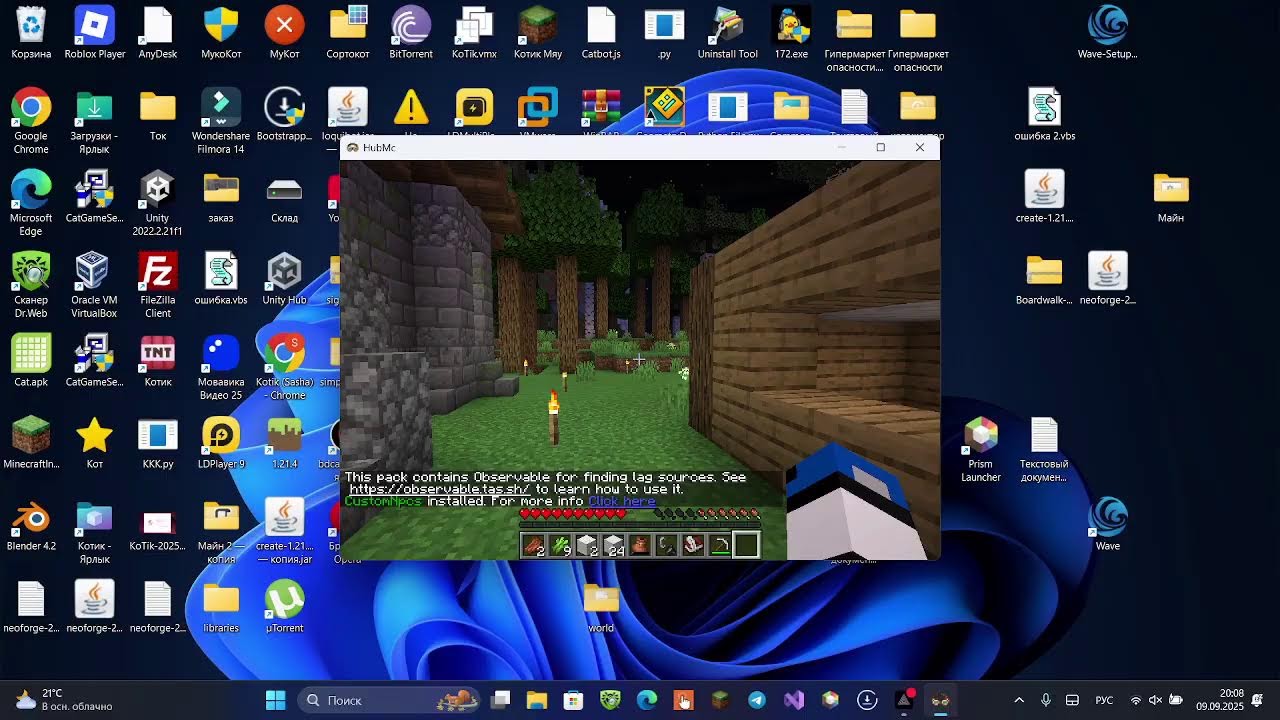Select the Текстовый докумен... text file
Screen dimensions: 1280x720
pyautogui.click(x=1044, y=450)
